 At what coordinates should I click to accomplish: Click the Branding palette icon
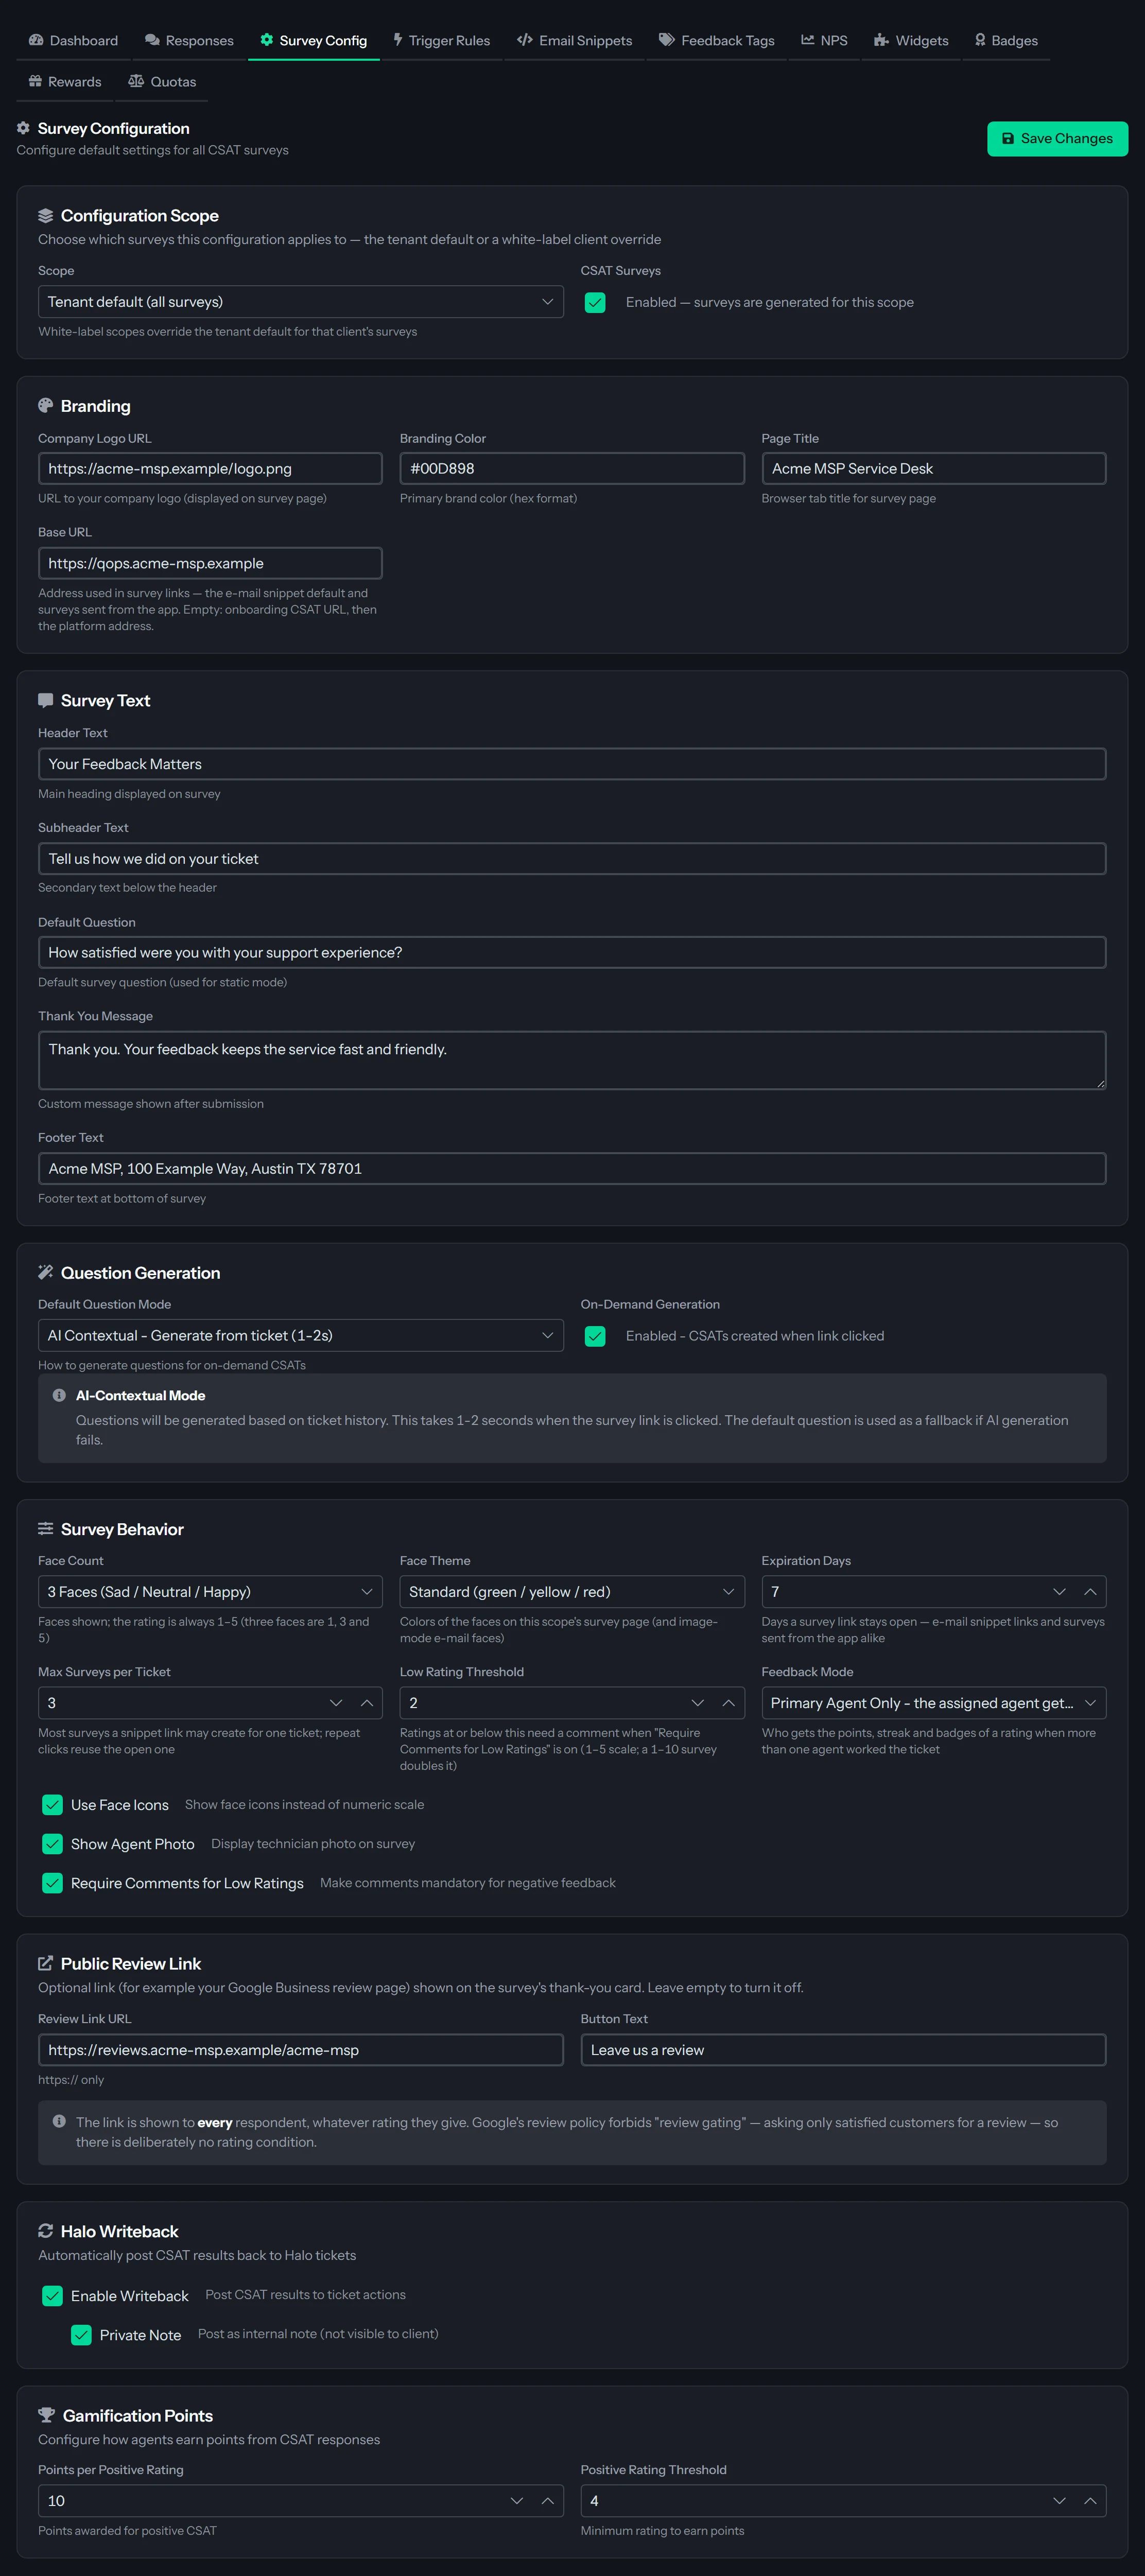(x=45, y=406)
